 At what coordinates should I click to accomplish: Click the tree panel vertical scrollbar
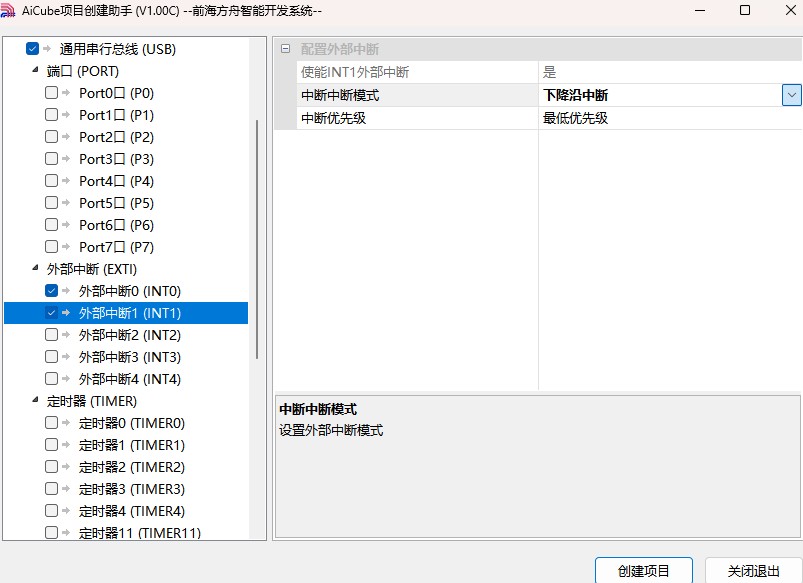[257, 239]
